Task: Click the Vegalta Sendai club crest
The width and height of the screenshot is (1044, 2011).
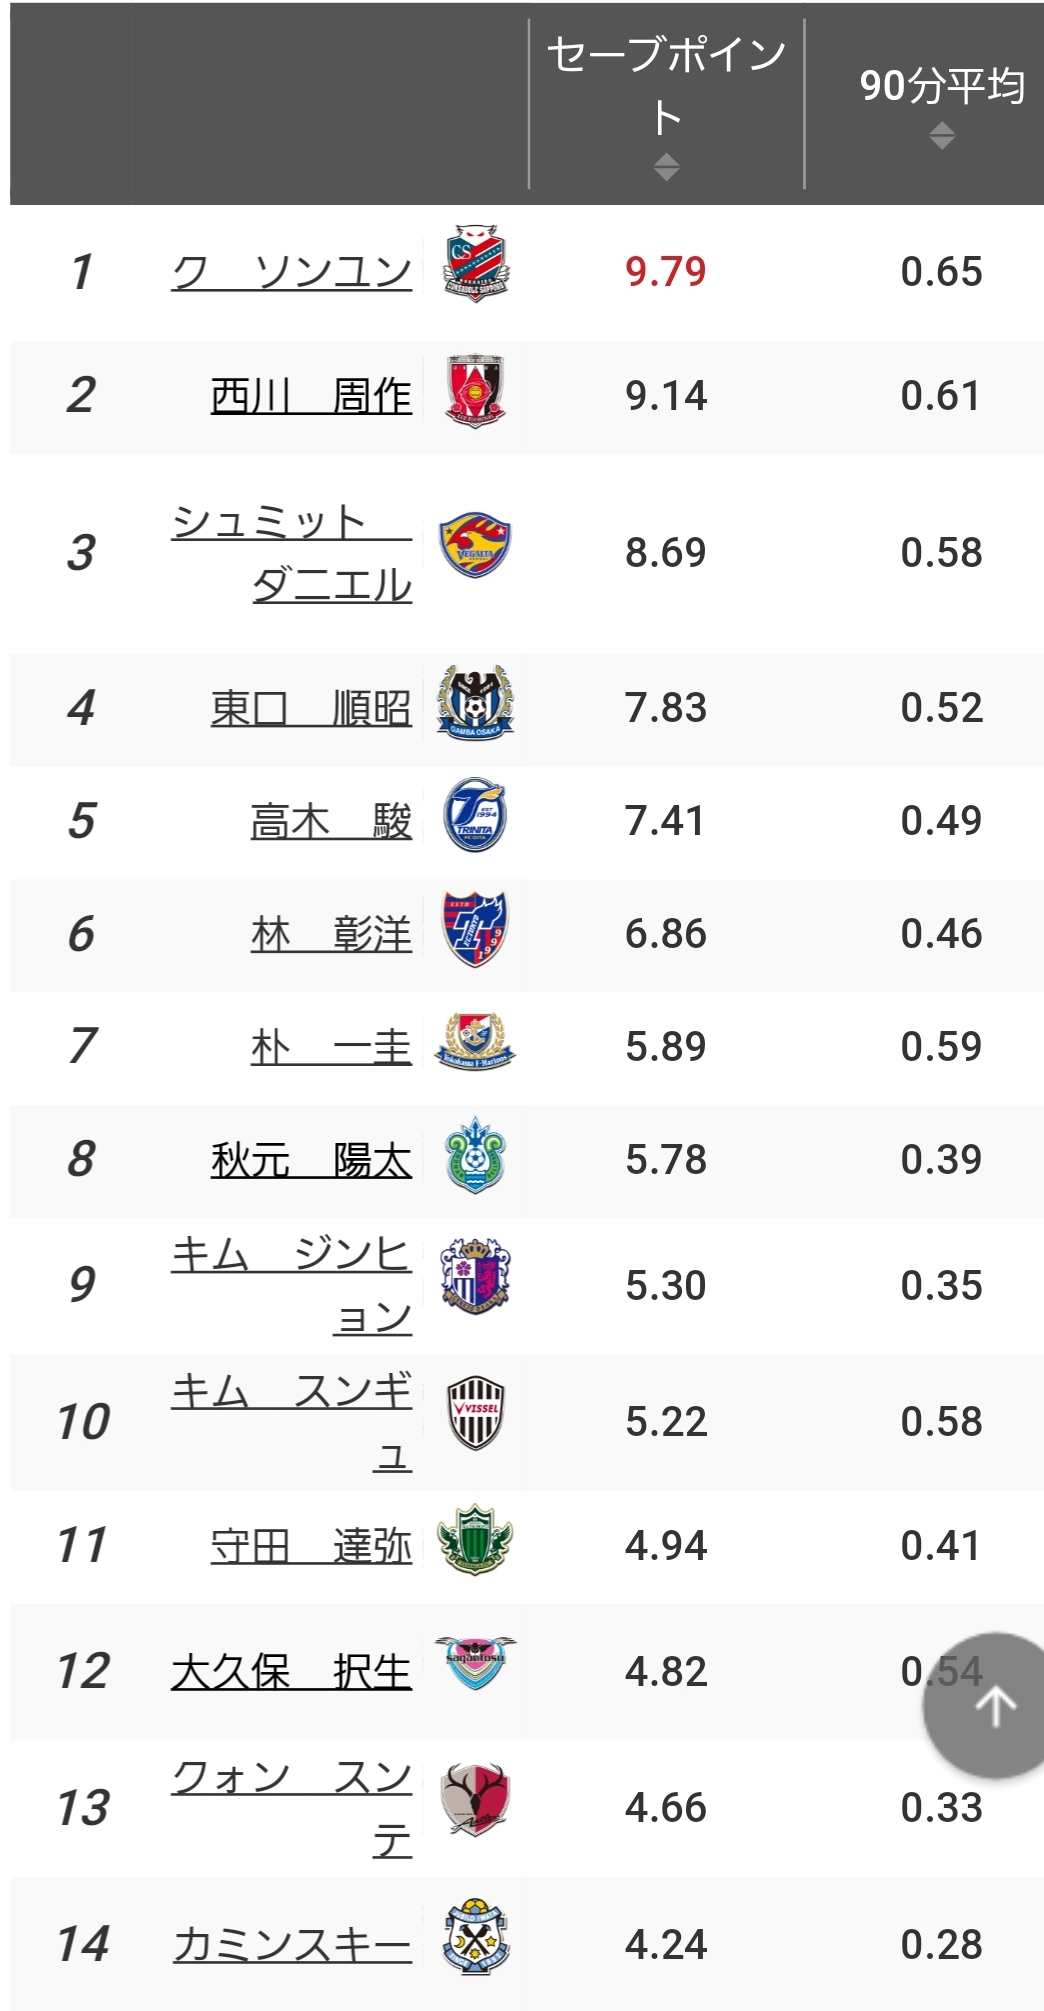Action: [x=475, y=547]
